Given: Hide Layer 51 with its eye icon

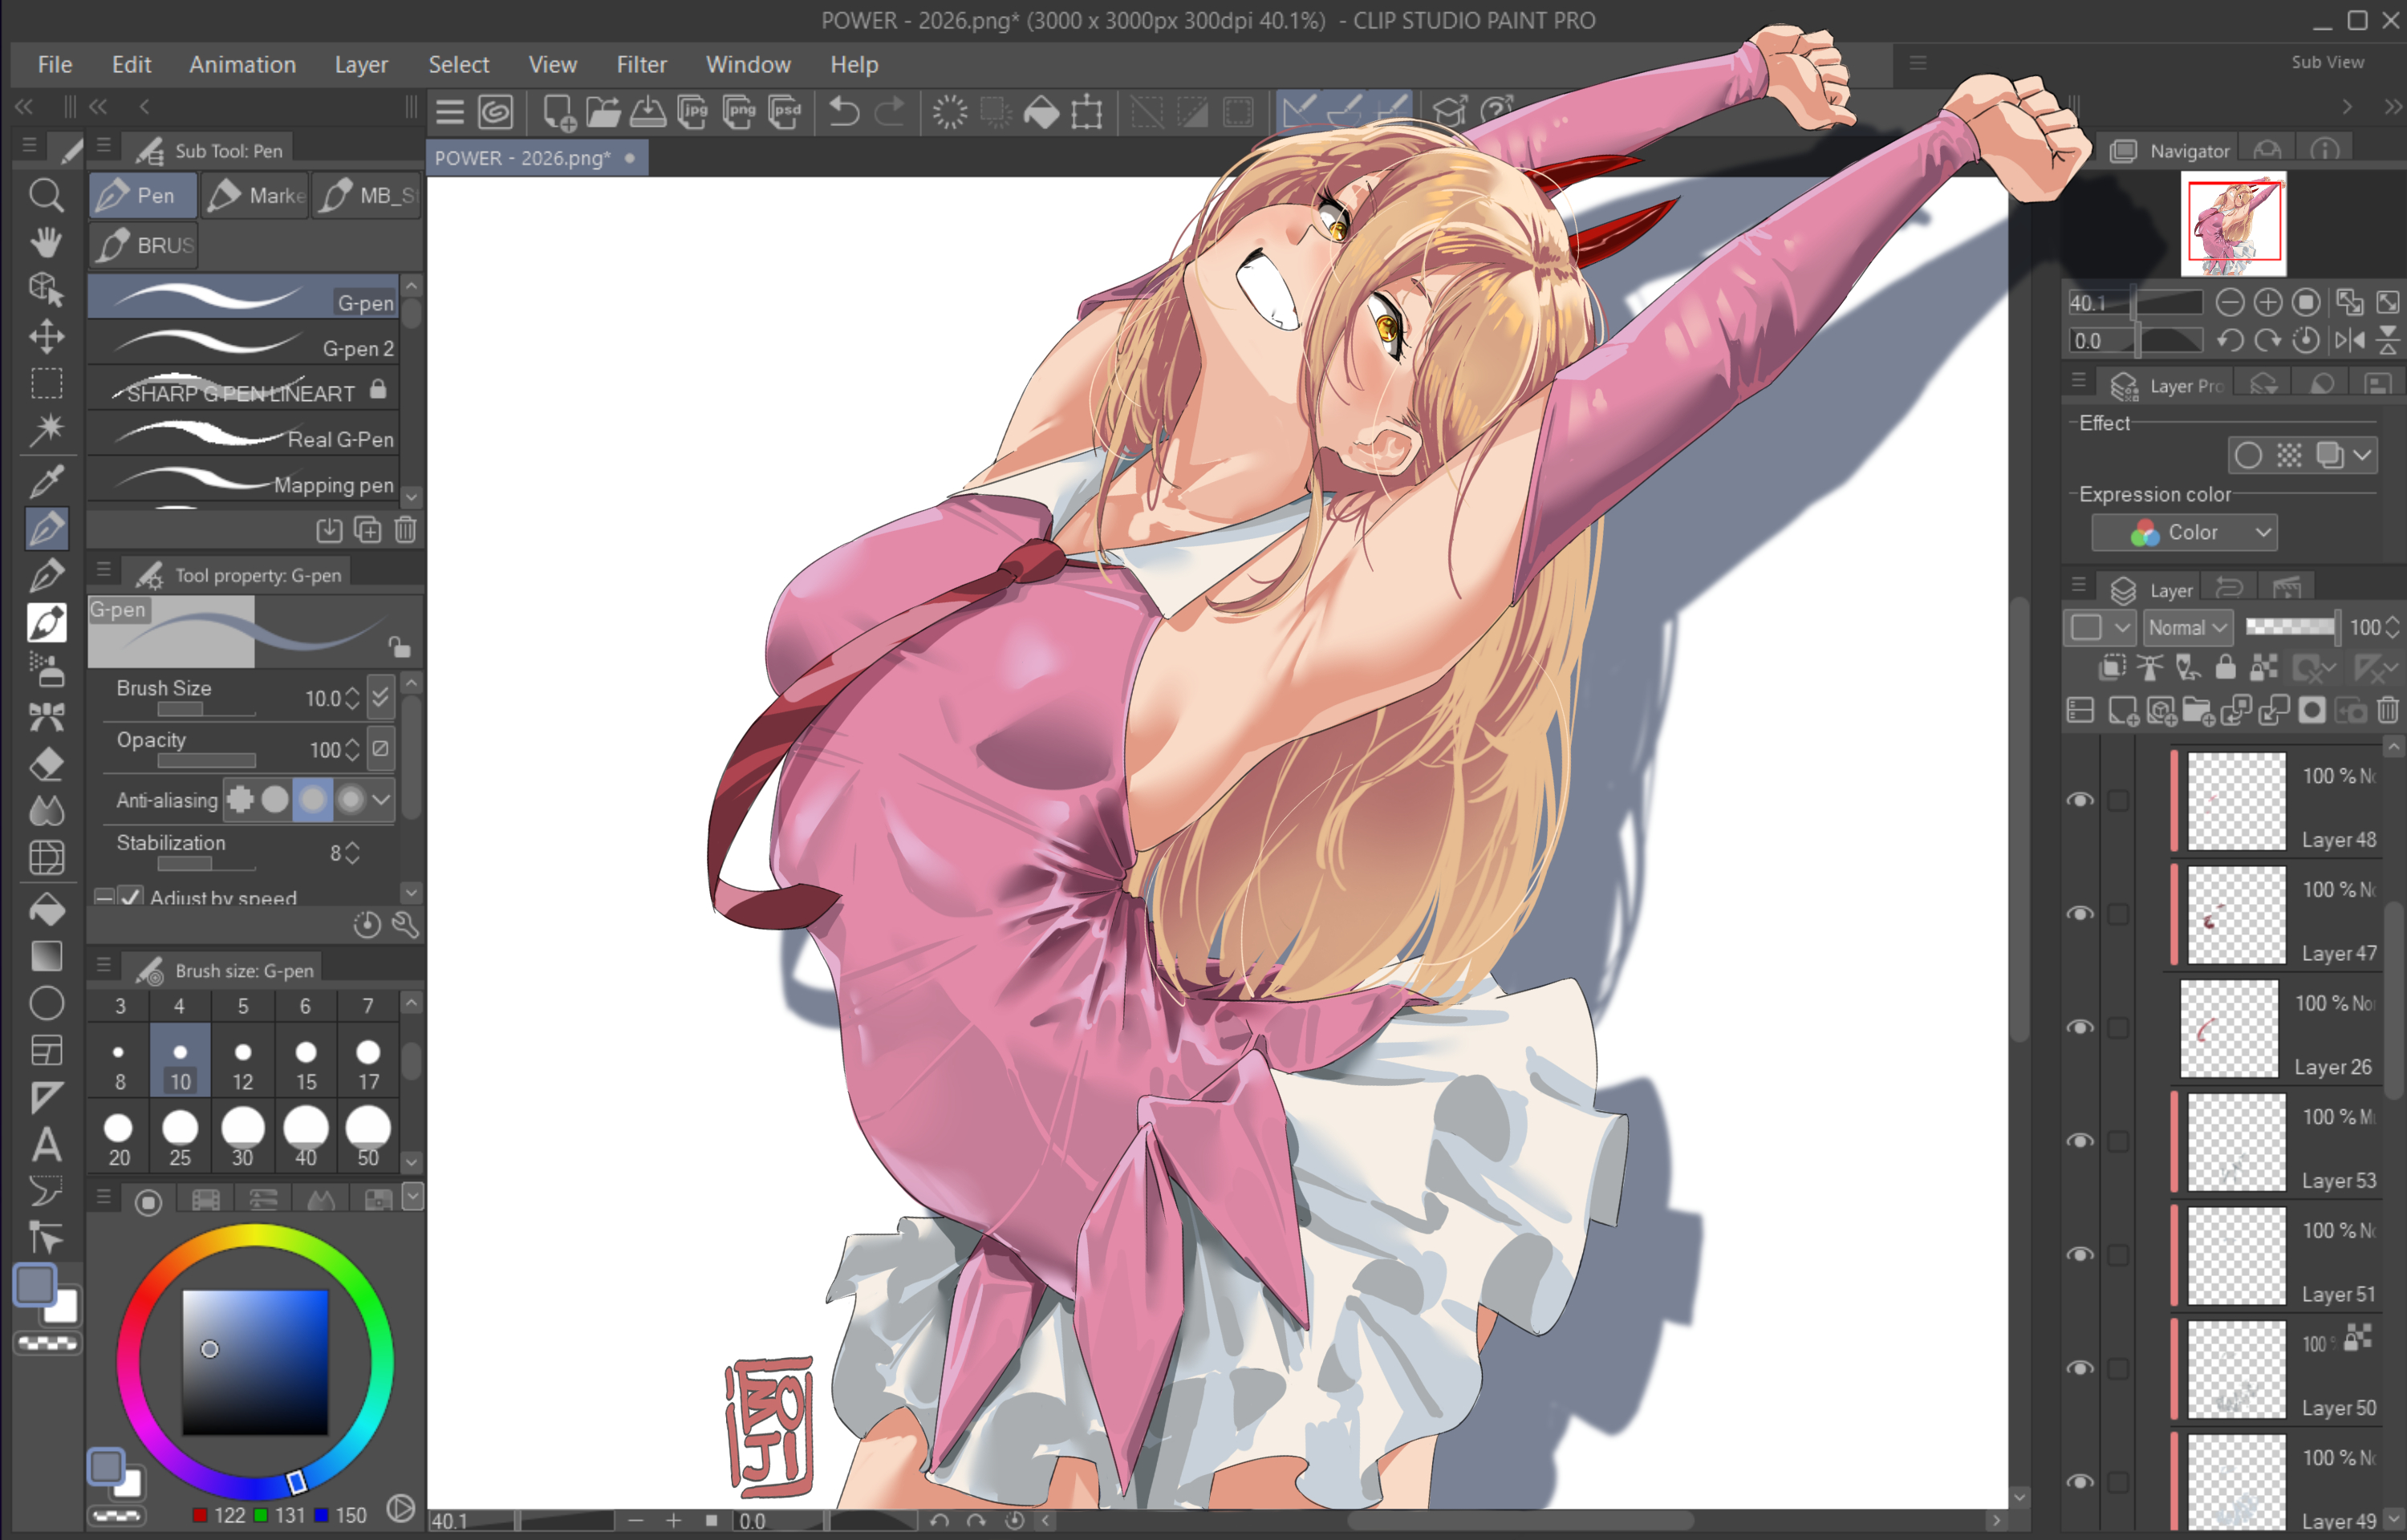Looking at the screenshot, I should click(2081, 1255).
